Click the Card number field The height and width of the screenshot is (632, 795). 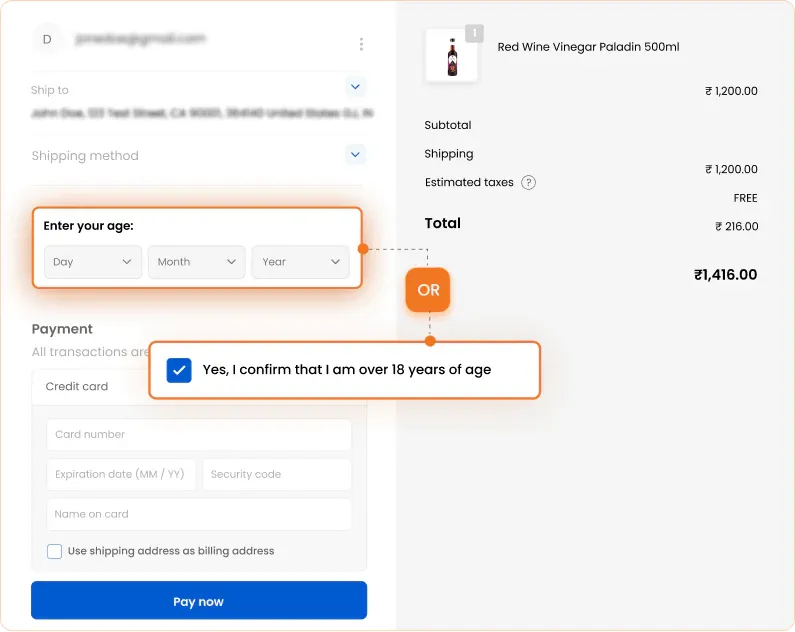pos(199,434)
